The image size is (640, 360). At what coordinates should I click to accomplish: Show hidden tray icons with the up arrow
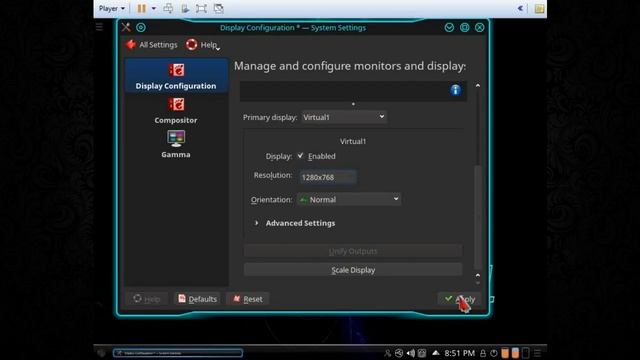click(436, 353)
